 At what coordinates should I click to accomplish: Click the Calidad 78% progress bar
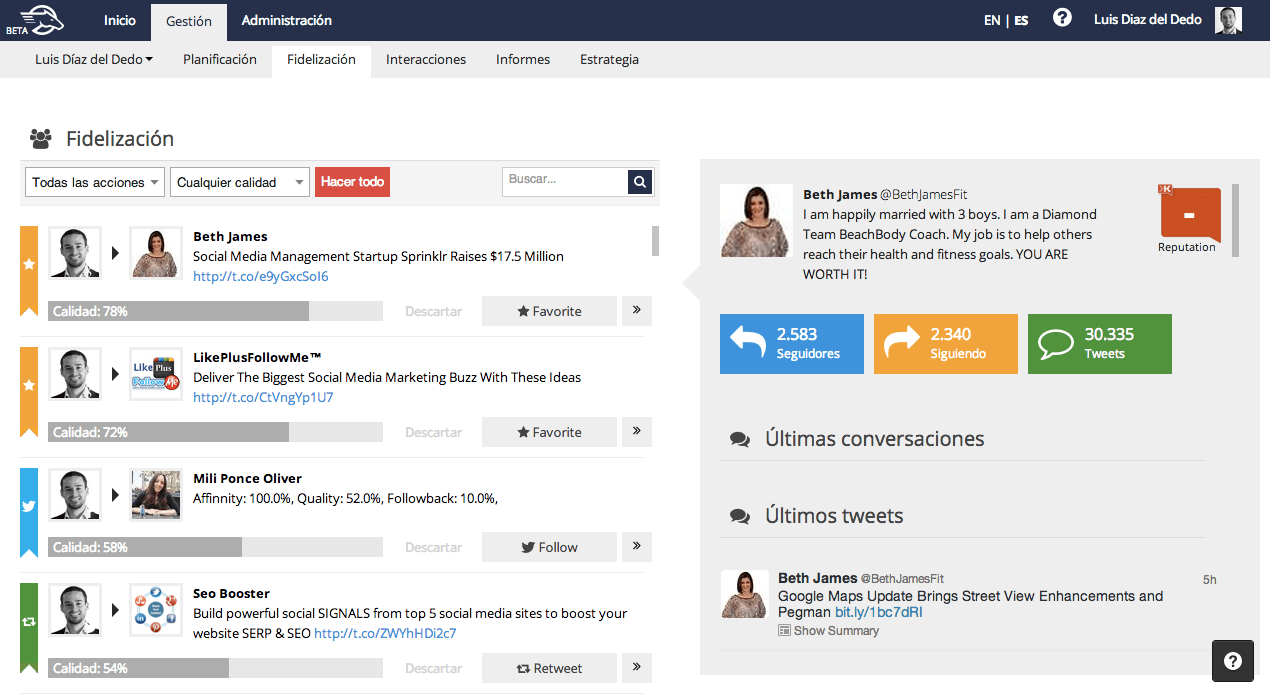coord(216,311)
